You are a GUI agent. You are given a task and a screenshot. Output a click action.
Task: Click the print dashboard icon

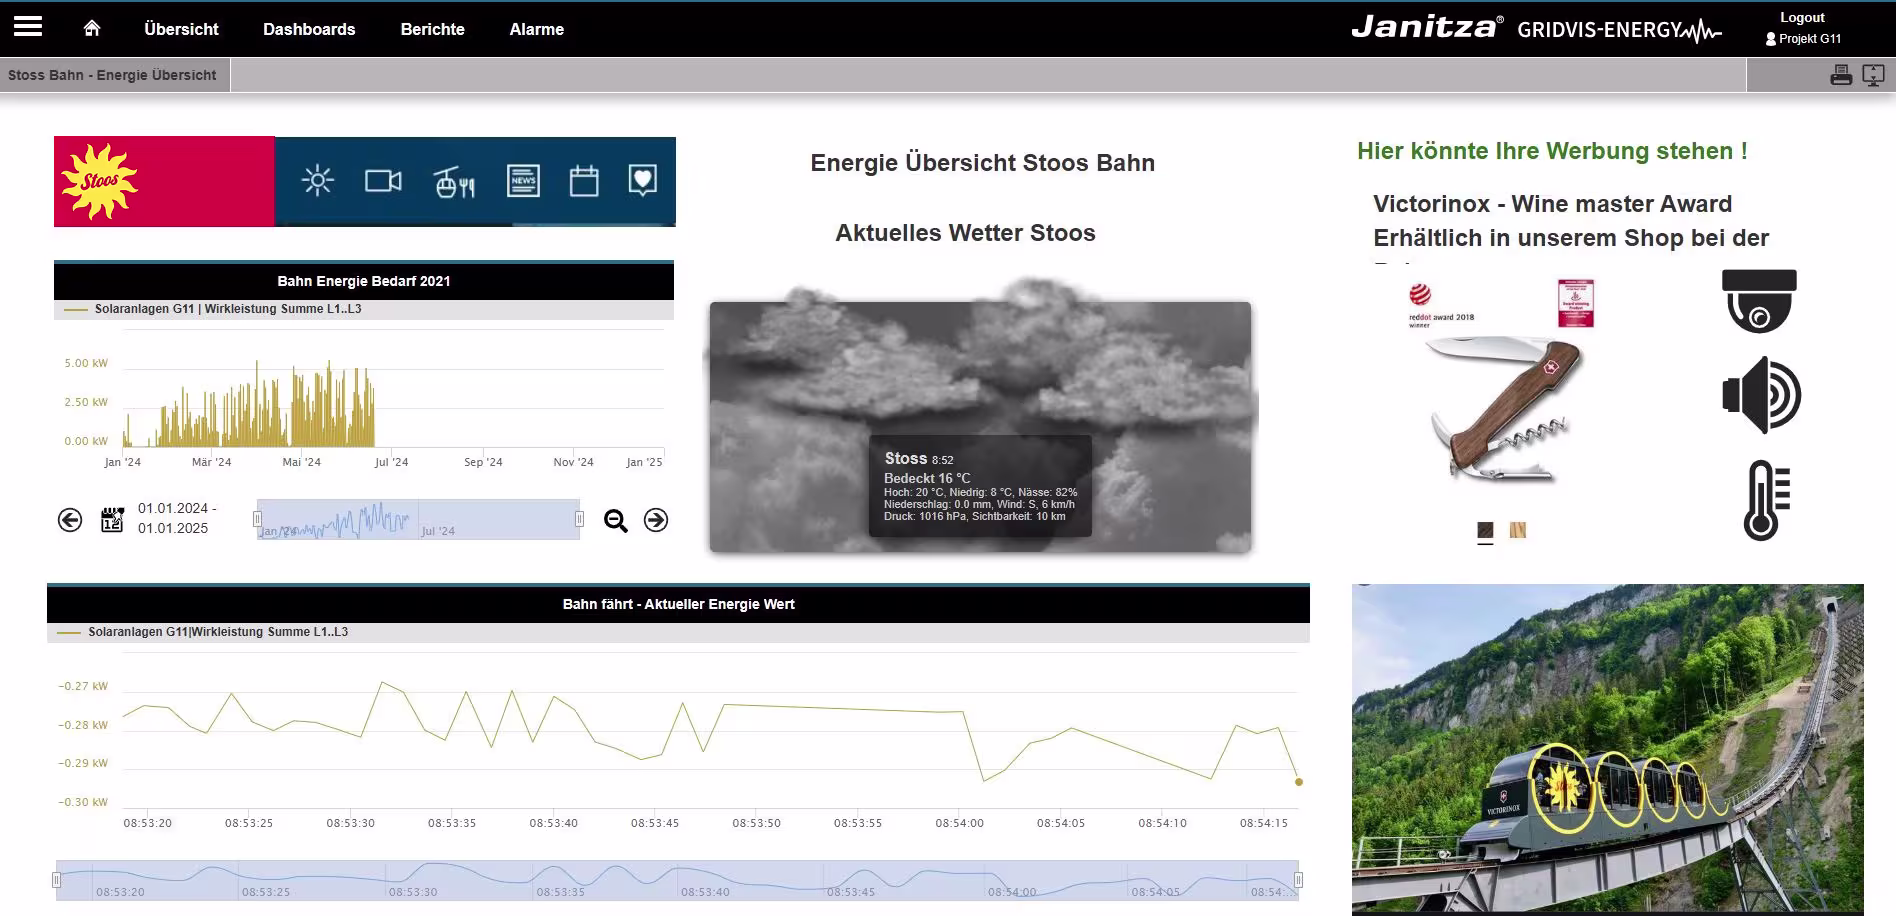[x=1841, y=75]
